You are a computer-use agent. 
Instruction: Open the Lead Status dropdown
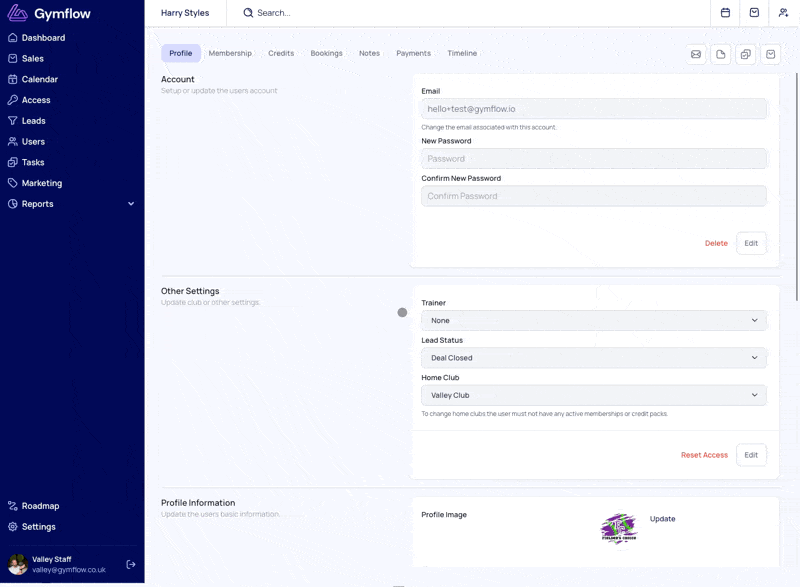[x=593, y=358]
